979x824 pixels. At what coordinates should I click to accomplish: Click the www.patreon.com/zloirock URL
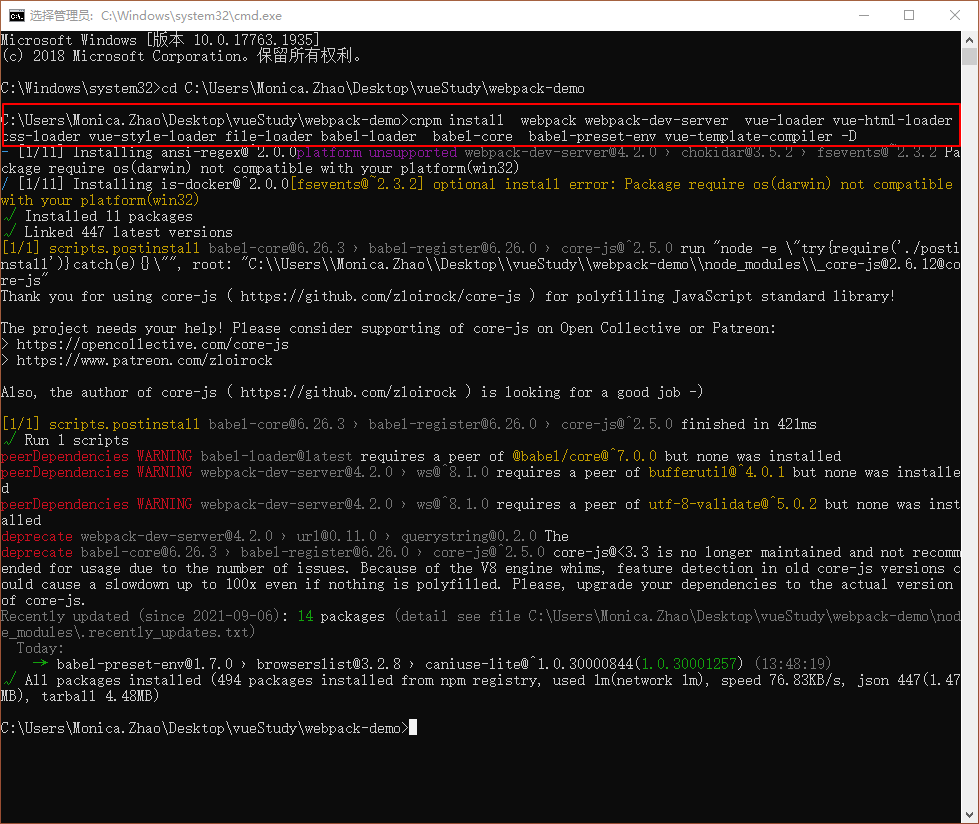[x=144, y=360]
